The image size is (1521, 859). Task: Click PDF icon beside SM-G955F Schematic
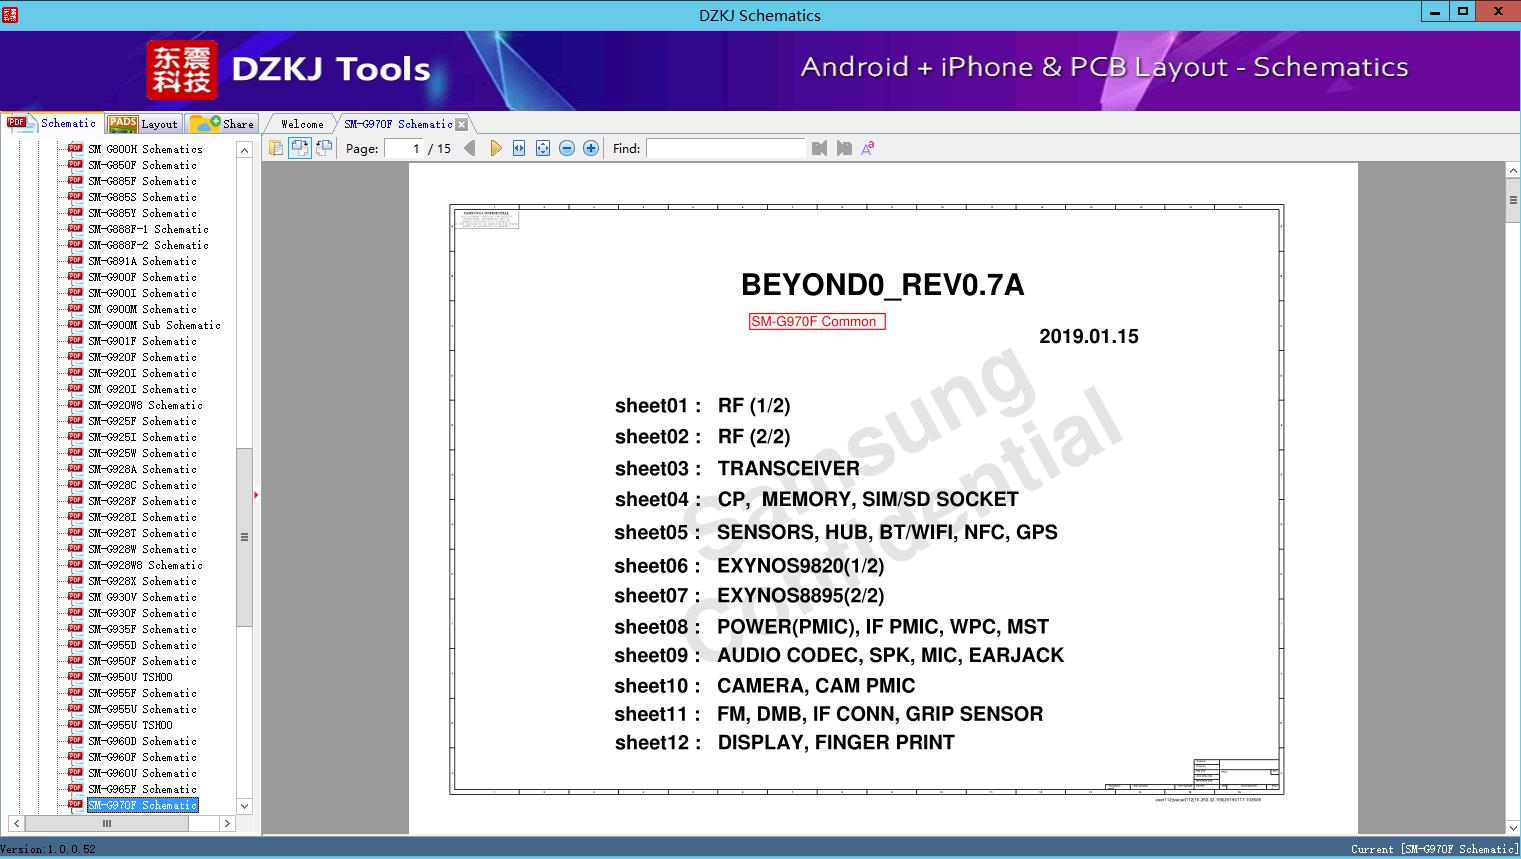pyautogui.click(x=75, y=692)
